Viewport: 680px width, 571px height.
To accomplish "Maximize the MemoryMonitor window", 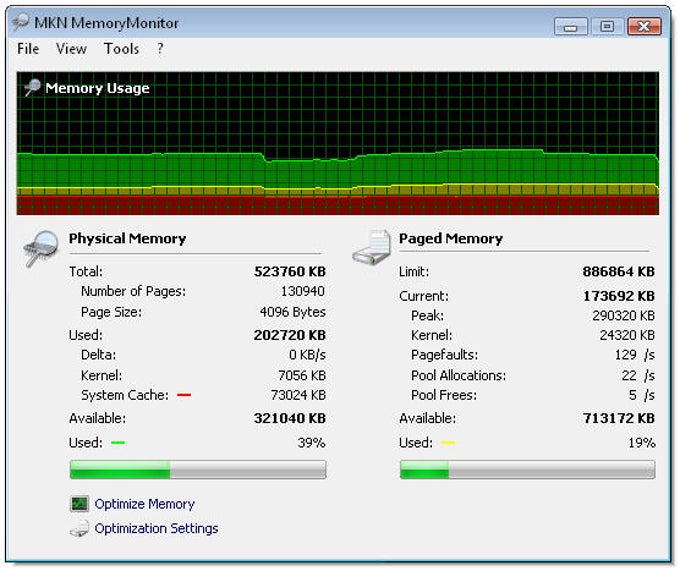I will pos(607,27).
